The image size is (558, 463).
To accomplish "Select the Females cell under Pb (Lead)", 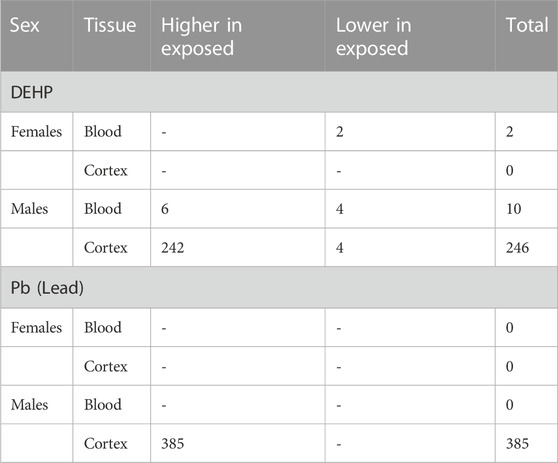I will click(36, 327).
